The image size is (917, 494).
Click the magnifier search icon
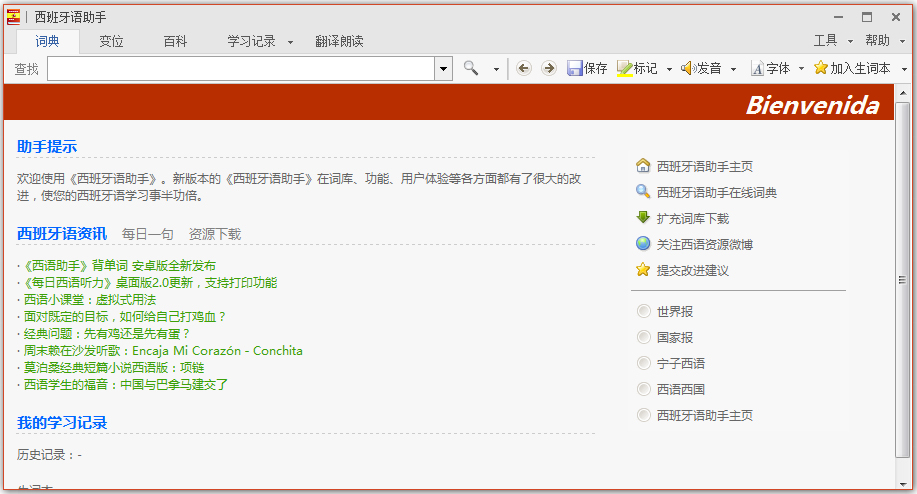click(471, 68)
